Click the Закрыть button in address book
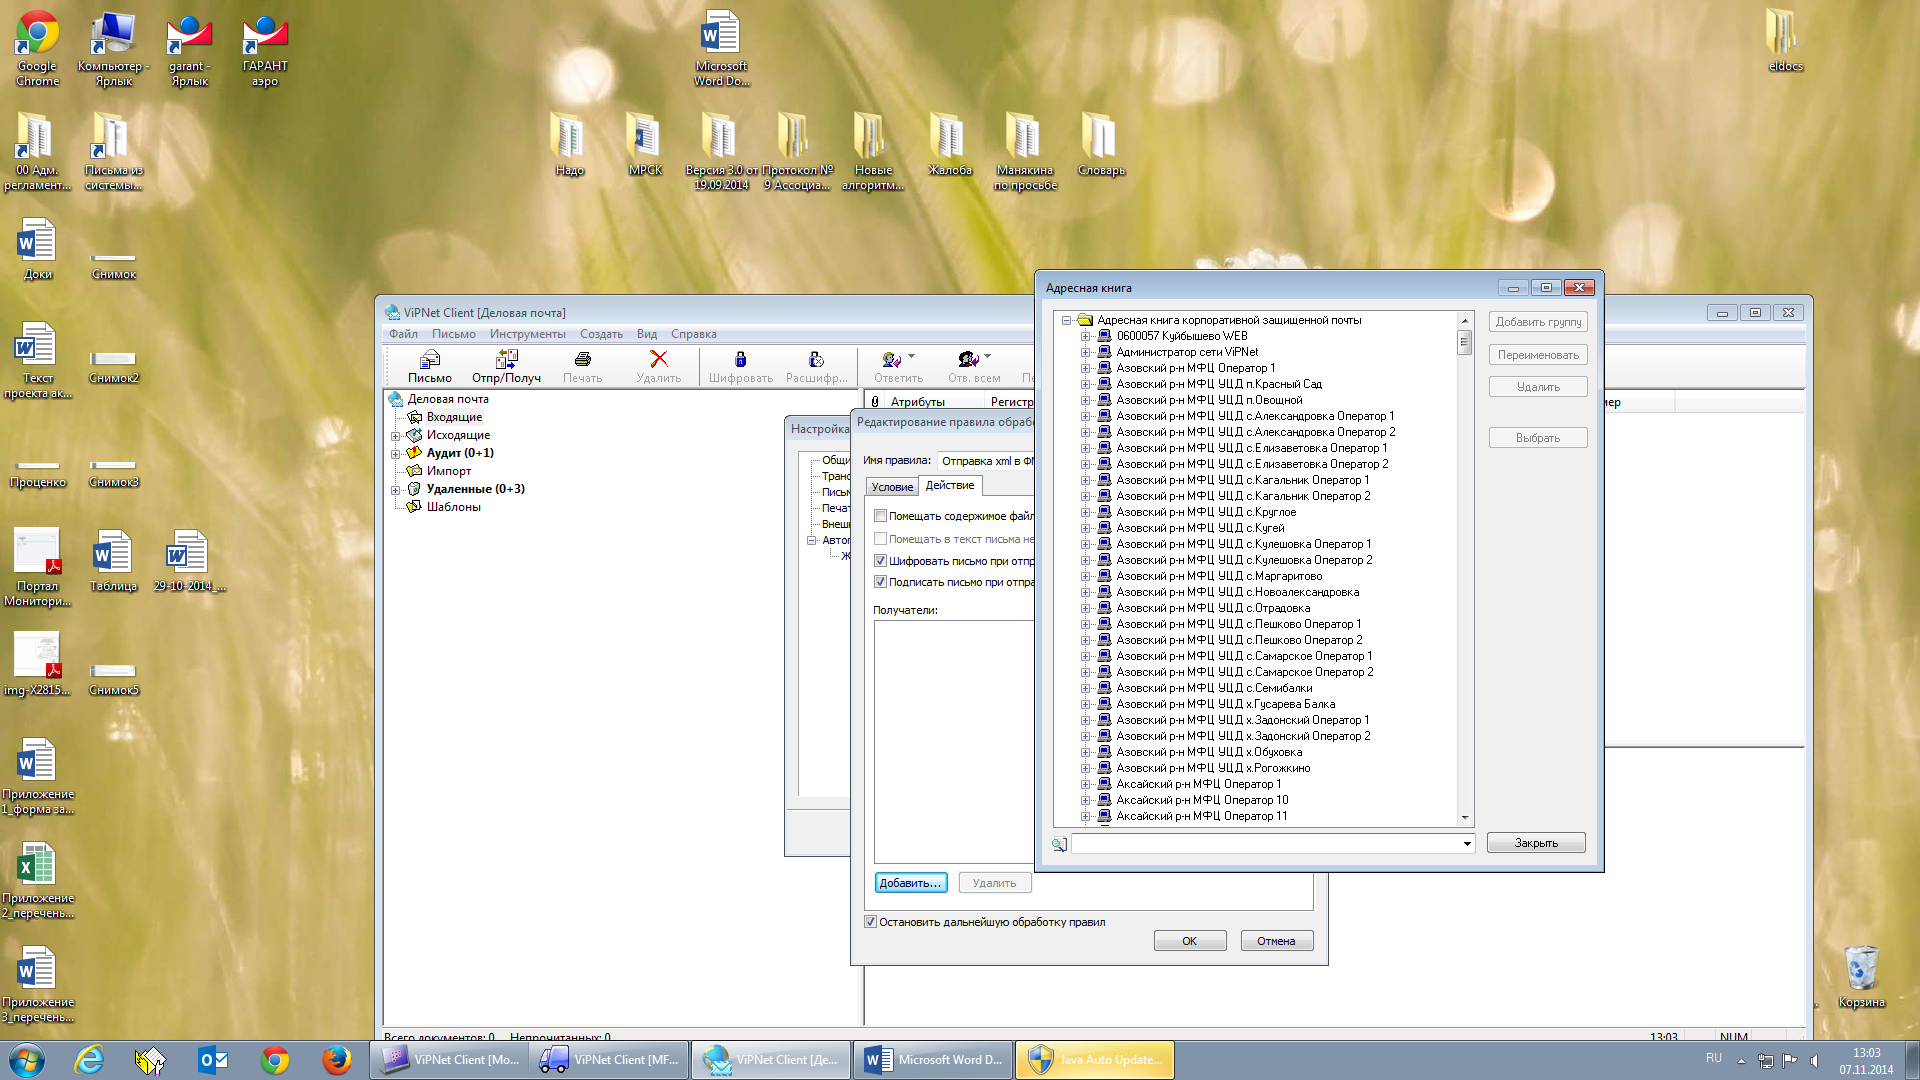The image size is (1920, 1080). (x=1535, y=843)
